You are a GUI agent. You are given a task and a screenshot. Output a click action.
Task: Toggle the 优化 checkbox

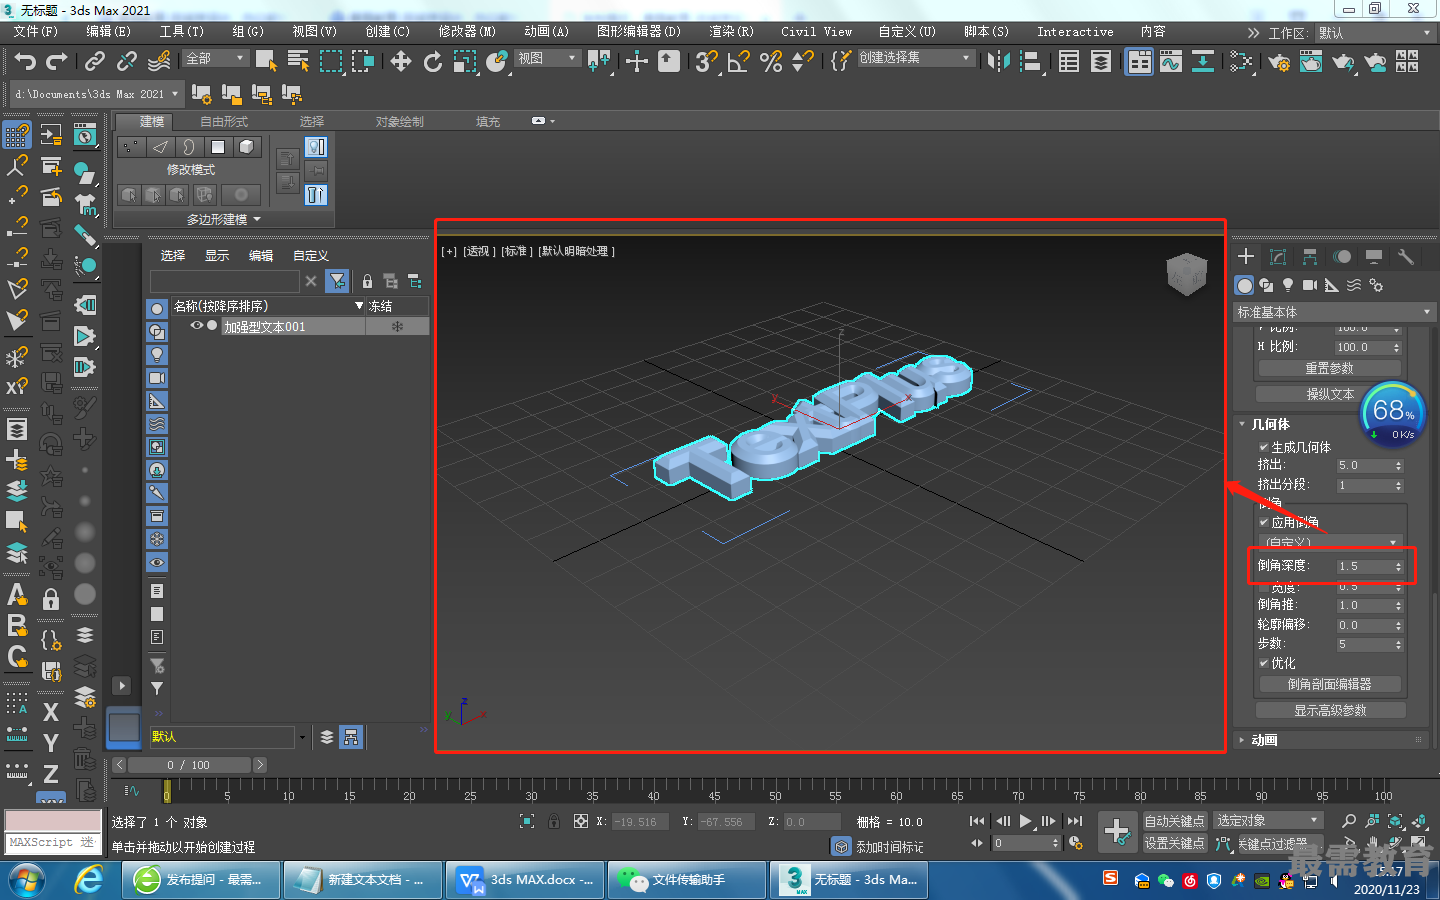point(1264,663)
